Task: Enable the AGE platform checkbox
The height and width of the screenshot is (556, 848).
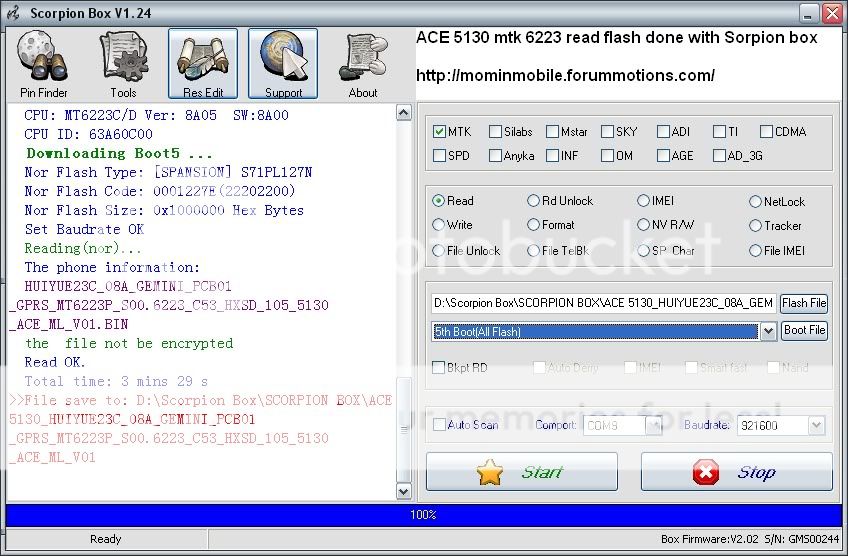Action: 663,156
